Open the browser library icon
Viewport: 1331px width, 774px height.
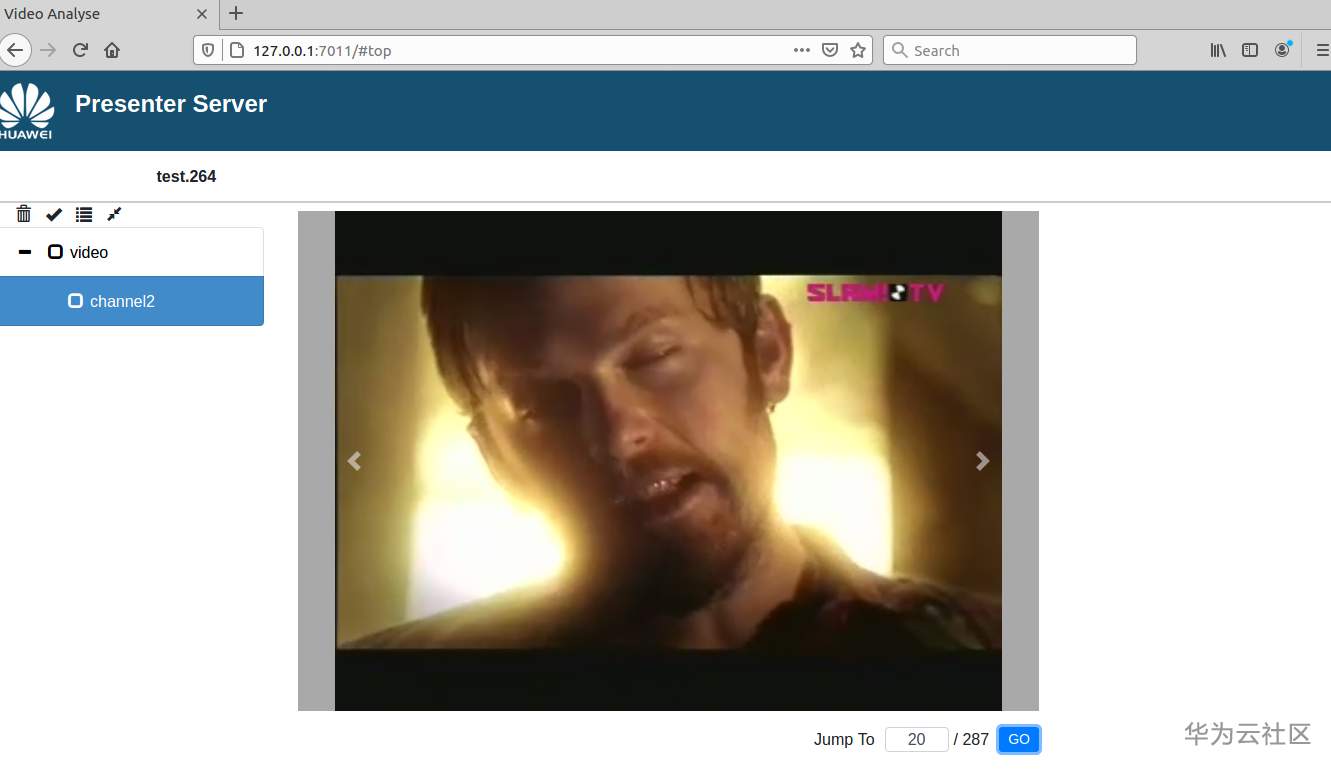point(1218,50)
